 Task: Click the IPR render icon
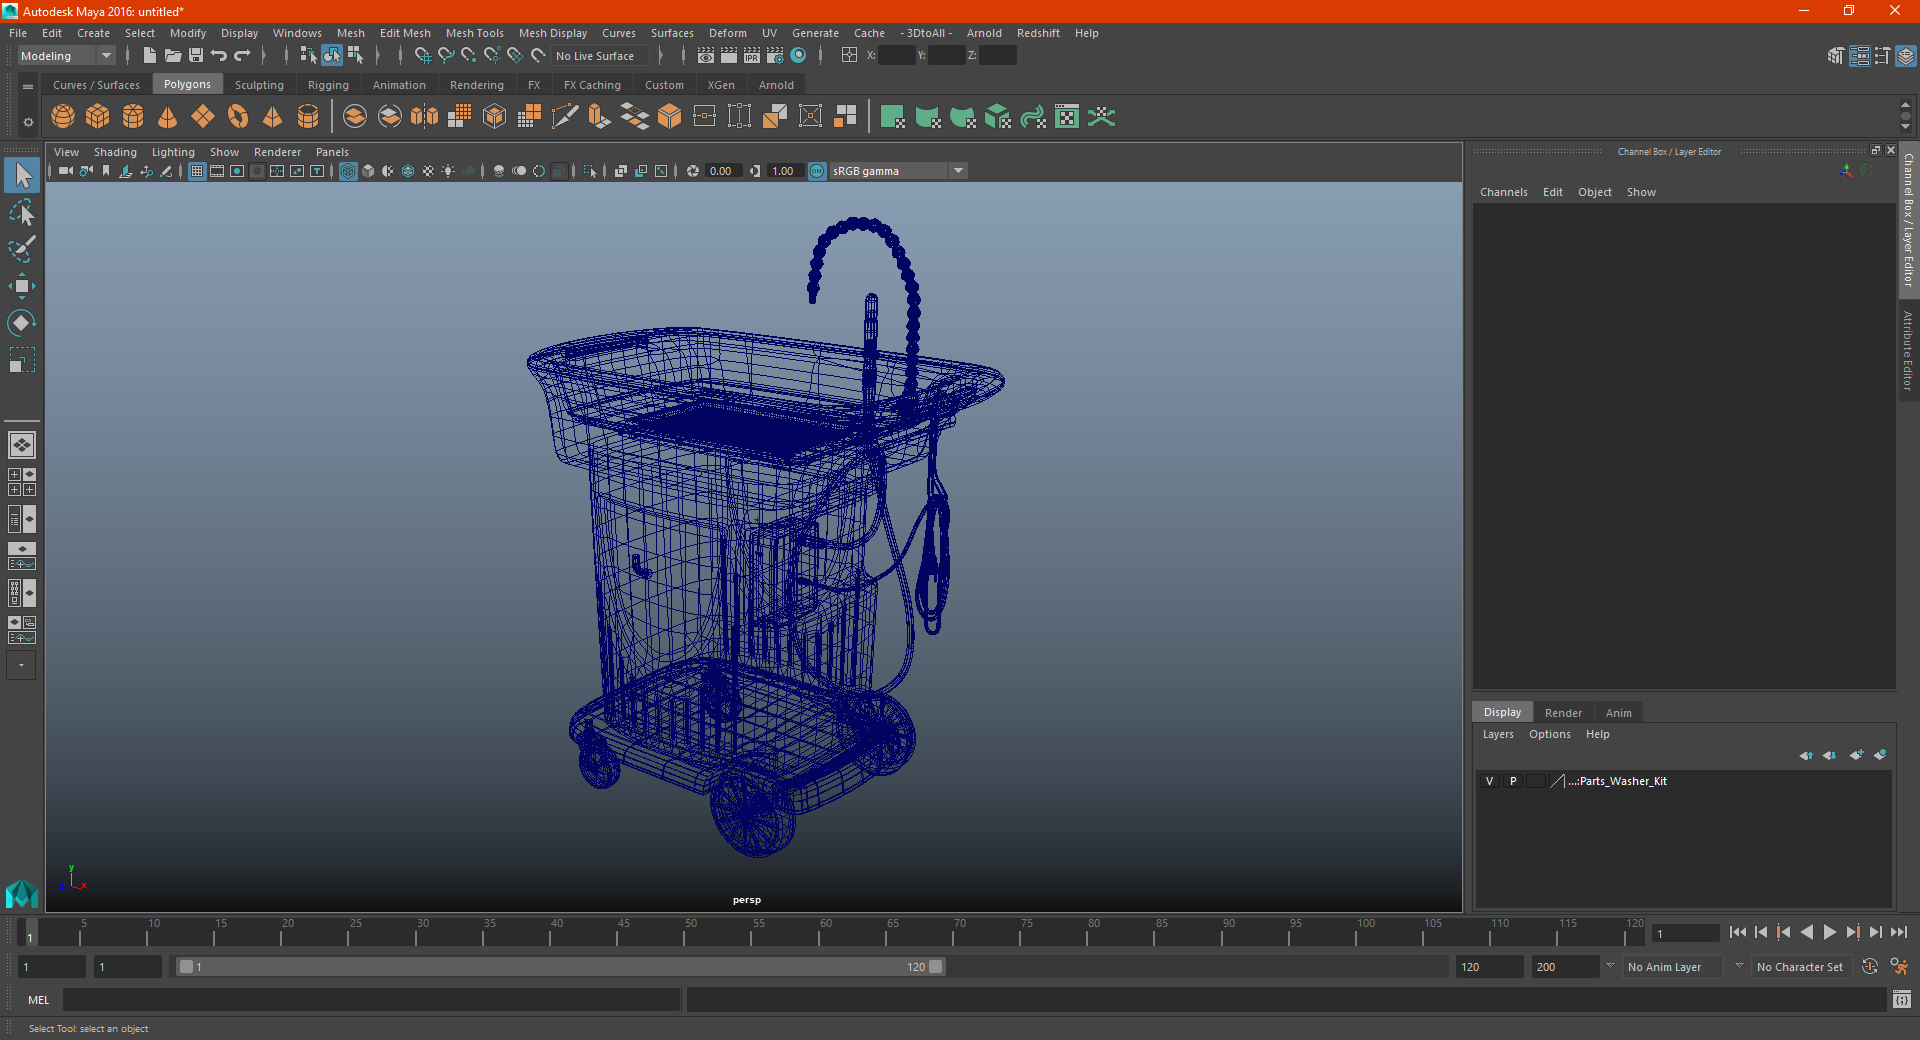coord(752,56)
